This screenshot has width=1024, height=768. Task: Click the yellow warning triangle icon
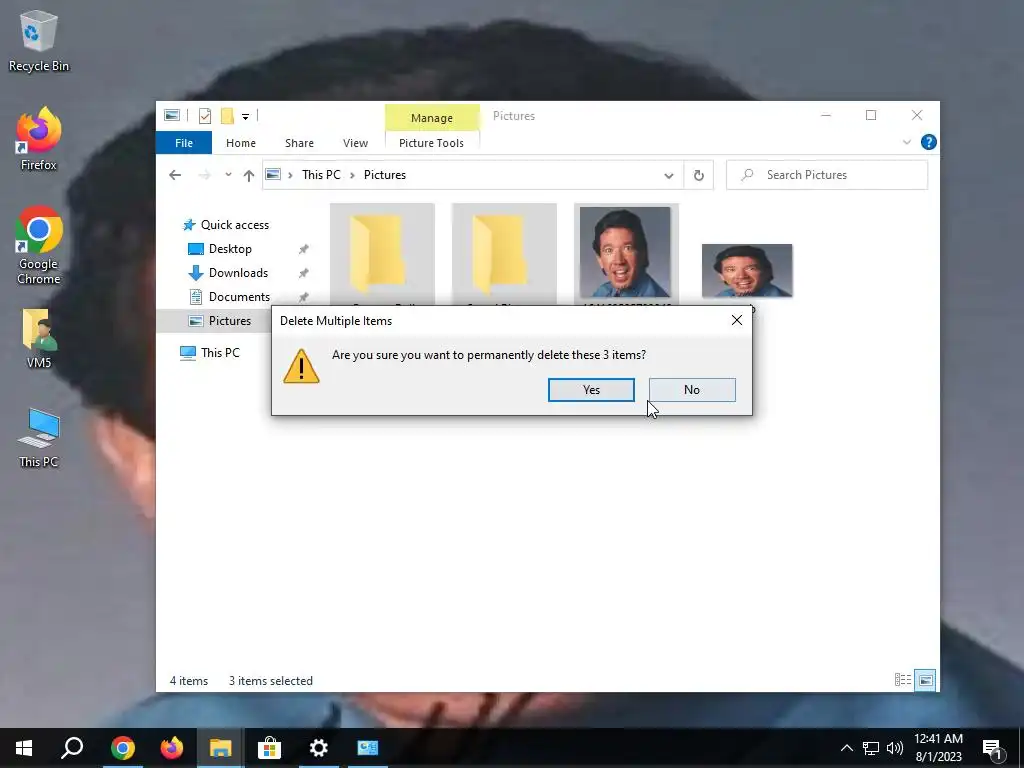coord(301,366)
